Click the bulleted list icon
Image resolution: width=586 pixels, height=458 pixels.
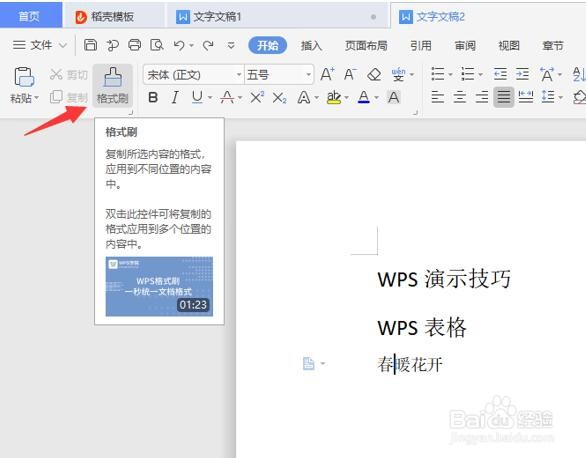438,74
